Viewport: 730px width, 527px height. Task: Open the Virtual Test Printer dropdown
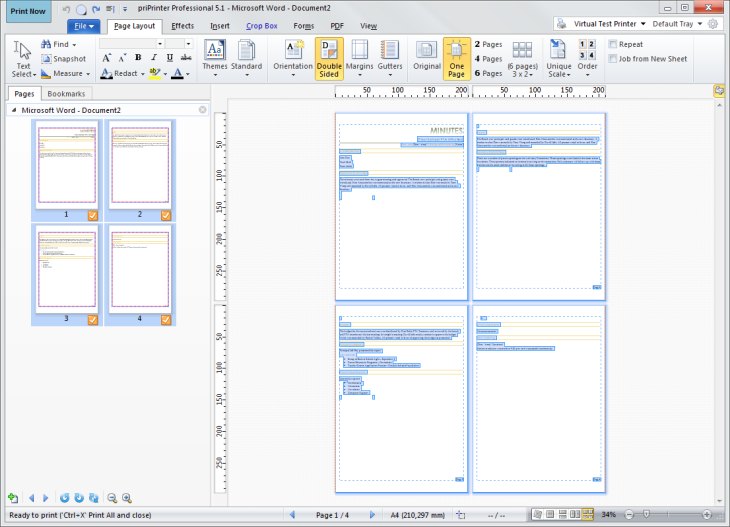643,24
